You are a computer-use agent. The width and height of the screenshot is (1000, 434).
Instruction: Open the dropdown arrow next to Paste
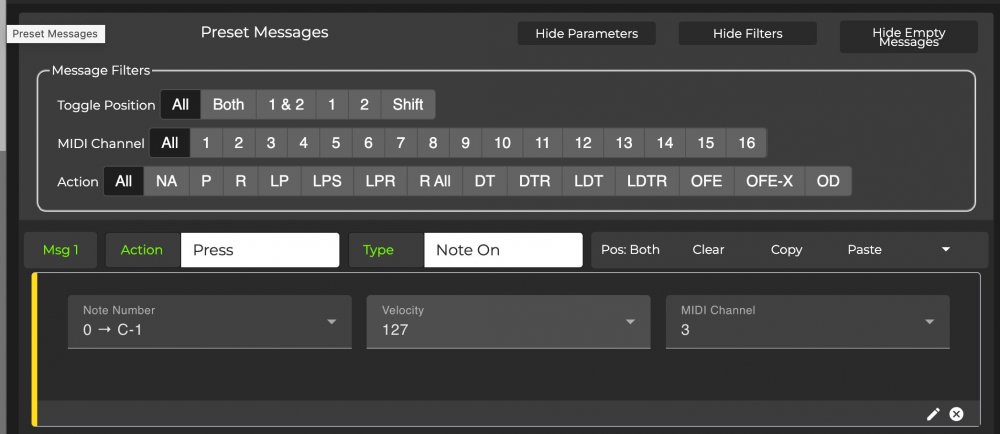[946, 250]
